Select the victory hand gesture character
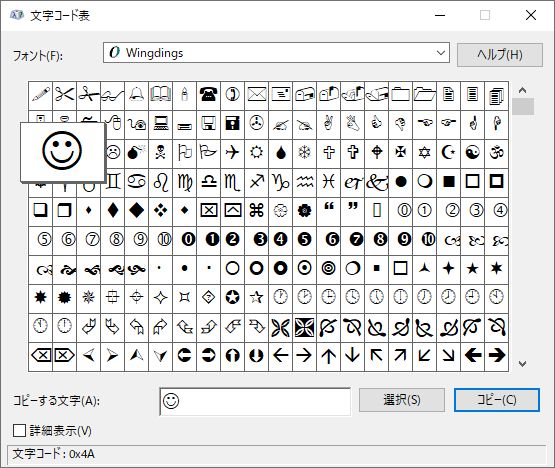The image size is (555, 468). pyautogui.click(x=328, y=124)
